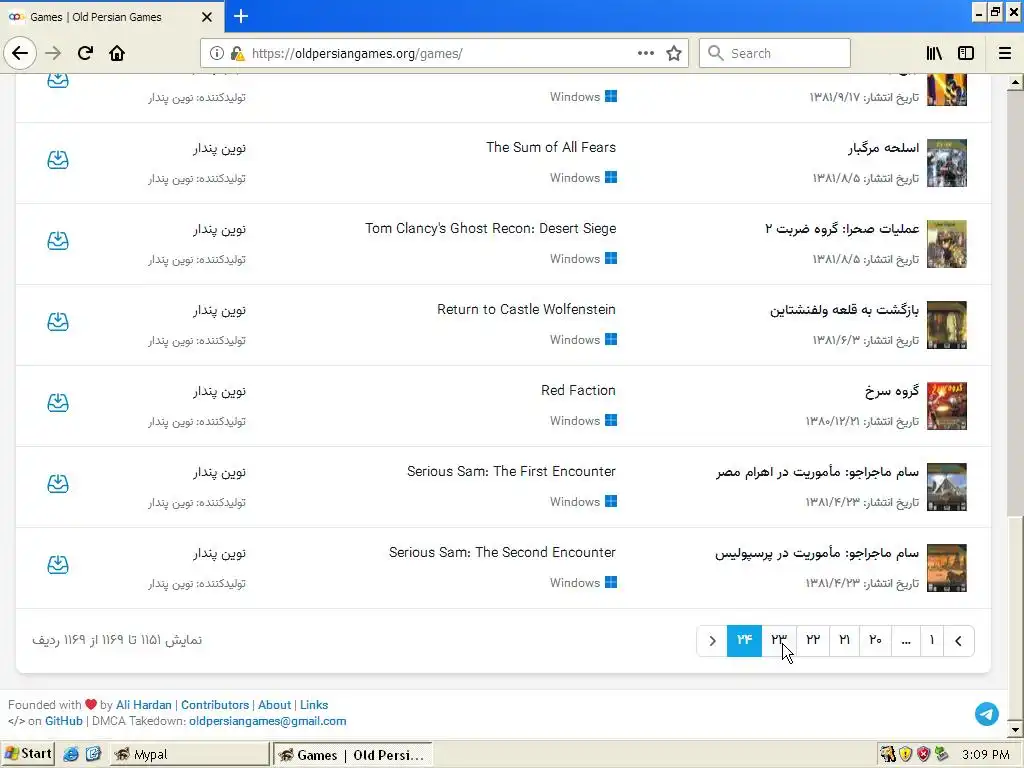Go to pagination page ۲۰
Image resolution: width=1024 pixels, height=768 pixels.
(x=875, y=640)
